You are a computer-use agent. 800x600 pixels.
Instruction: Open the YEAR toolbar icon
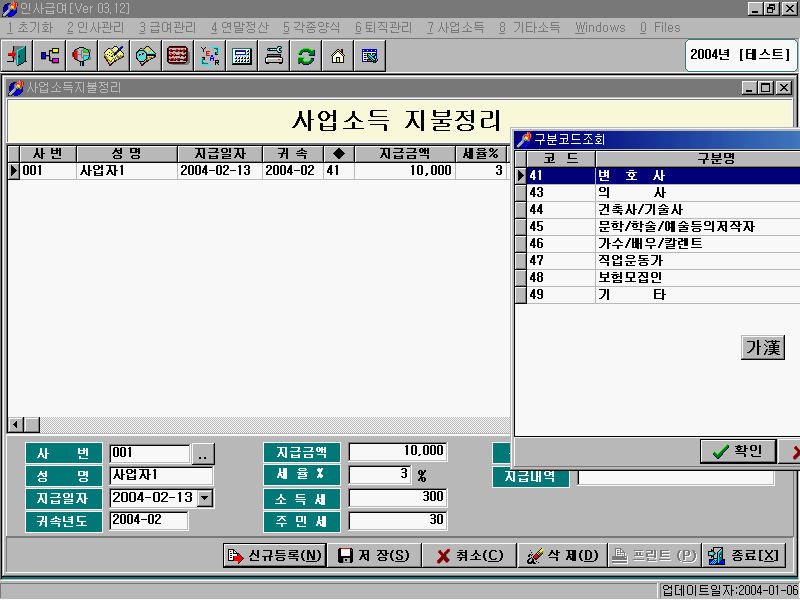(210, 56)
